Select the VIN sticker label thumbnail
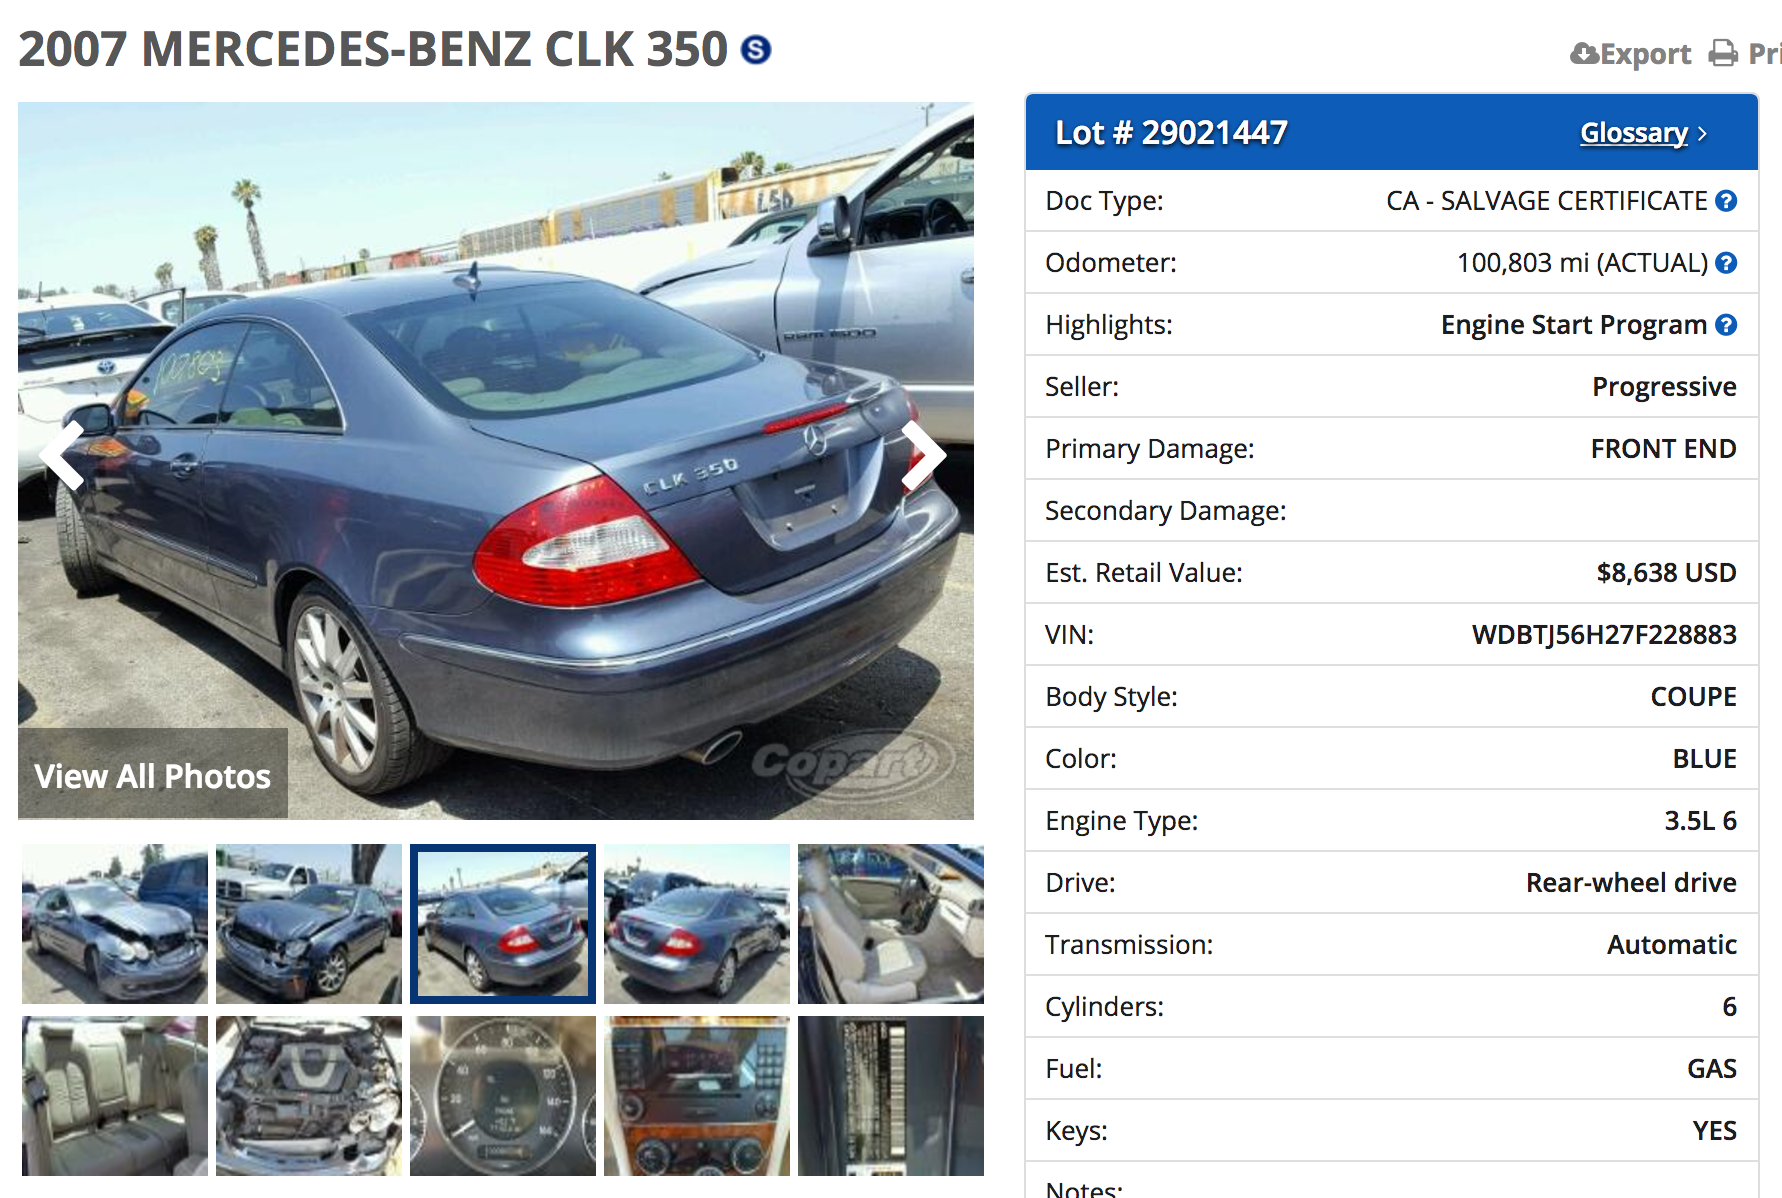The height and width of the screenshot is (1198, 1782). [x=891, y=1096]
